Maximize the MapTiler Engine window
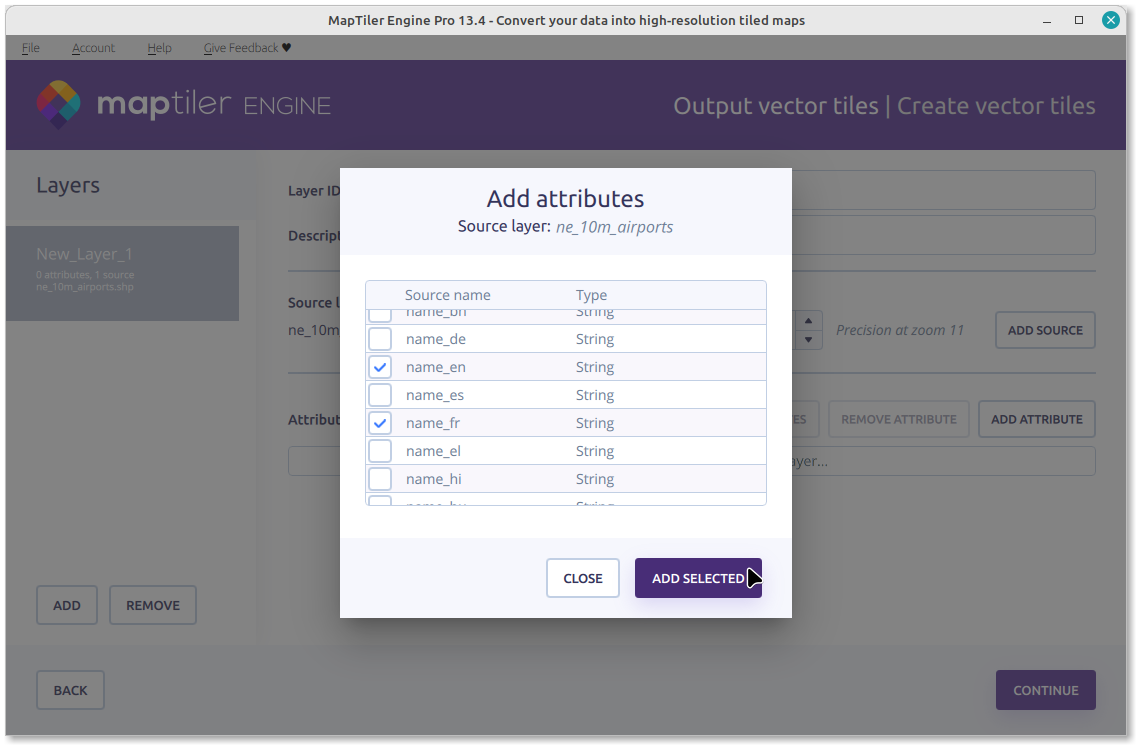 point(1079,20)
